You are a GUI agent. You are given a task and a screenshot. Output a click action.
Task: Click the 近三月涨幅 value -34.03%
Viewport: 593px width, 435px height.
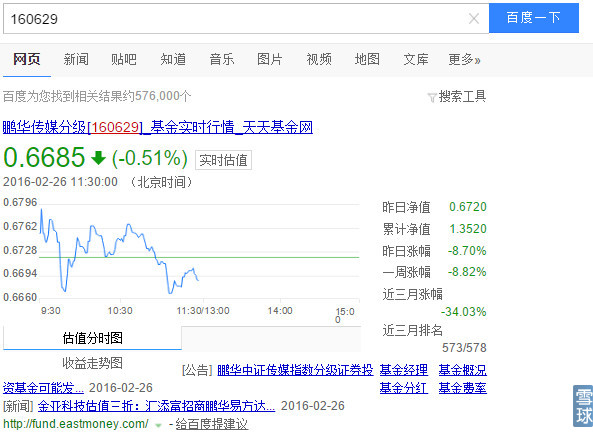[x=464, y=312]
